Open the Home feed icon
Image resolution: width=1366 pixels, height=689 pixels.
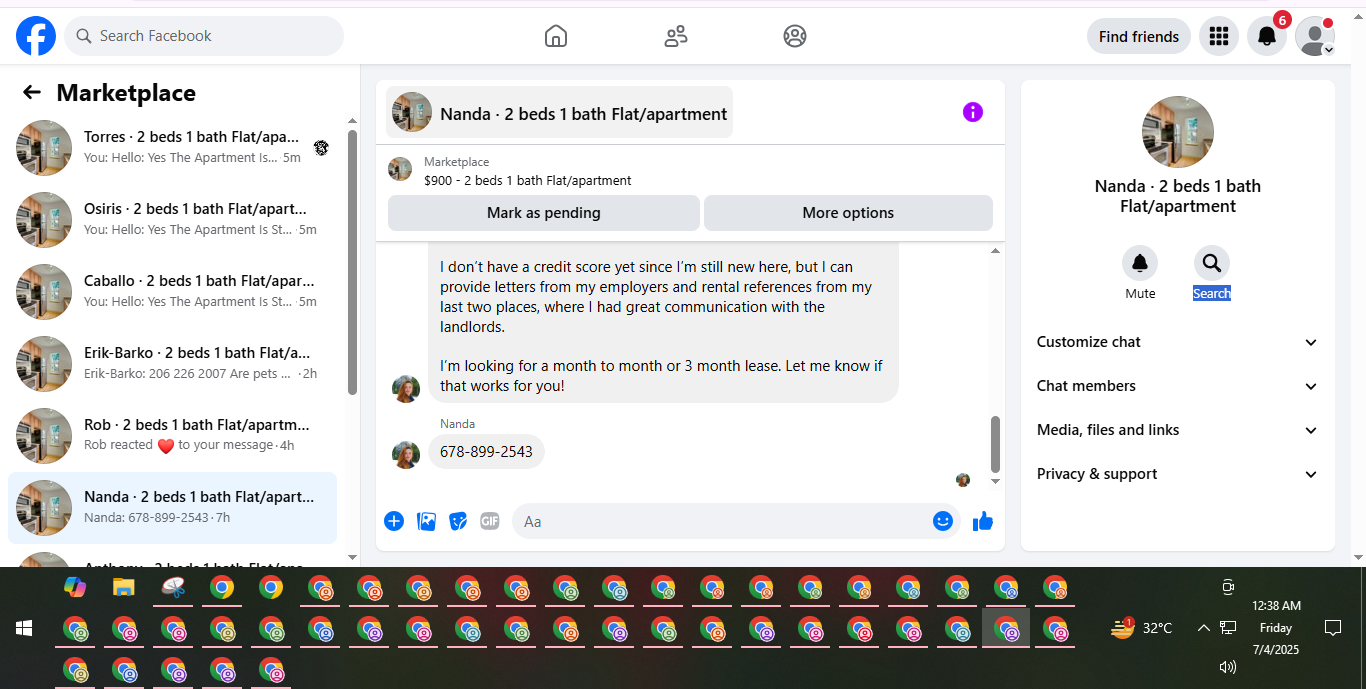pyautogui.click(x=556, y=36)
